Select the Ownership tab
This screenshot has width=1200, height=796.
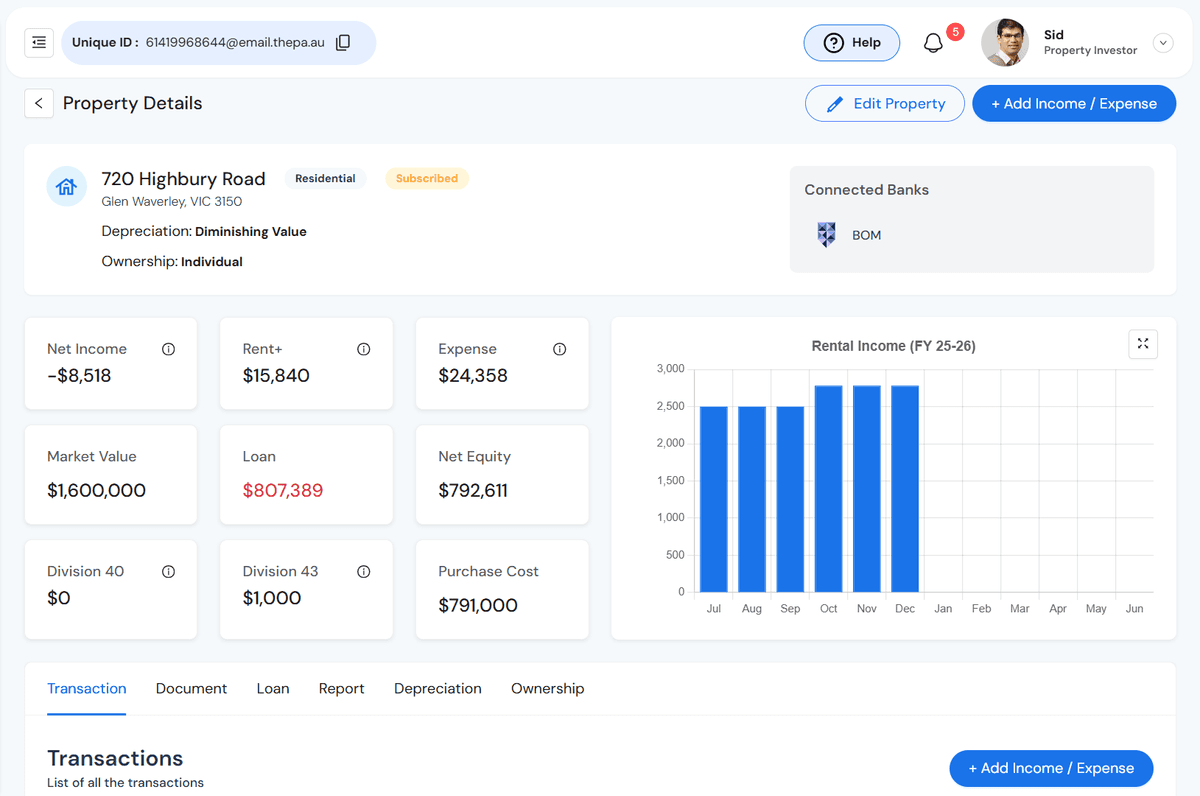tap(547, 689)
